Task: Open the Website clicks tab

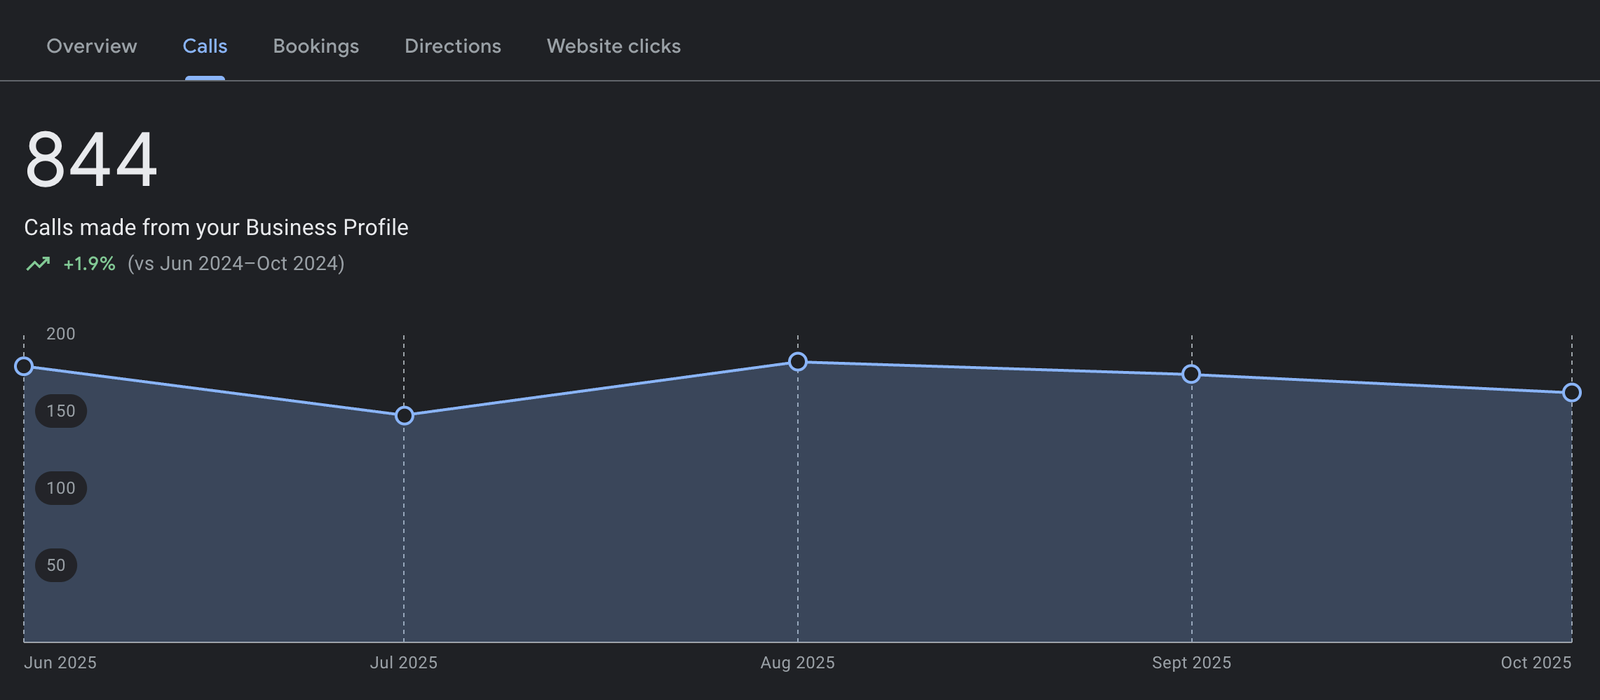Action: [x=613, y=46]
